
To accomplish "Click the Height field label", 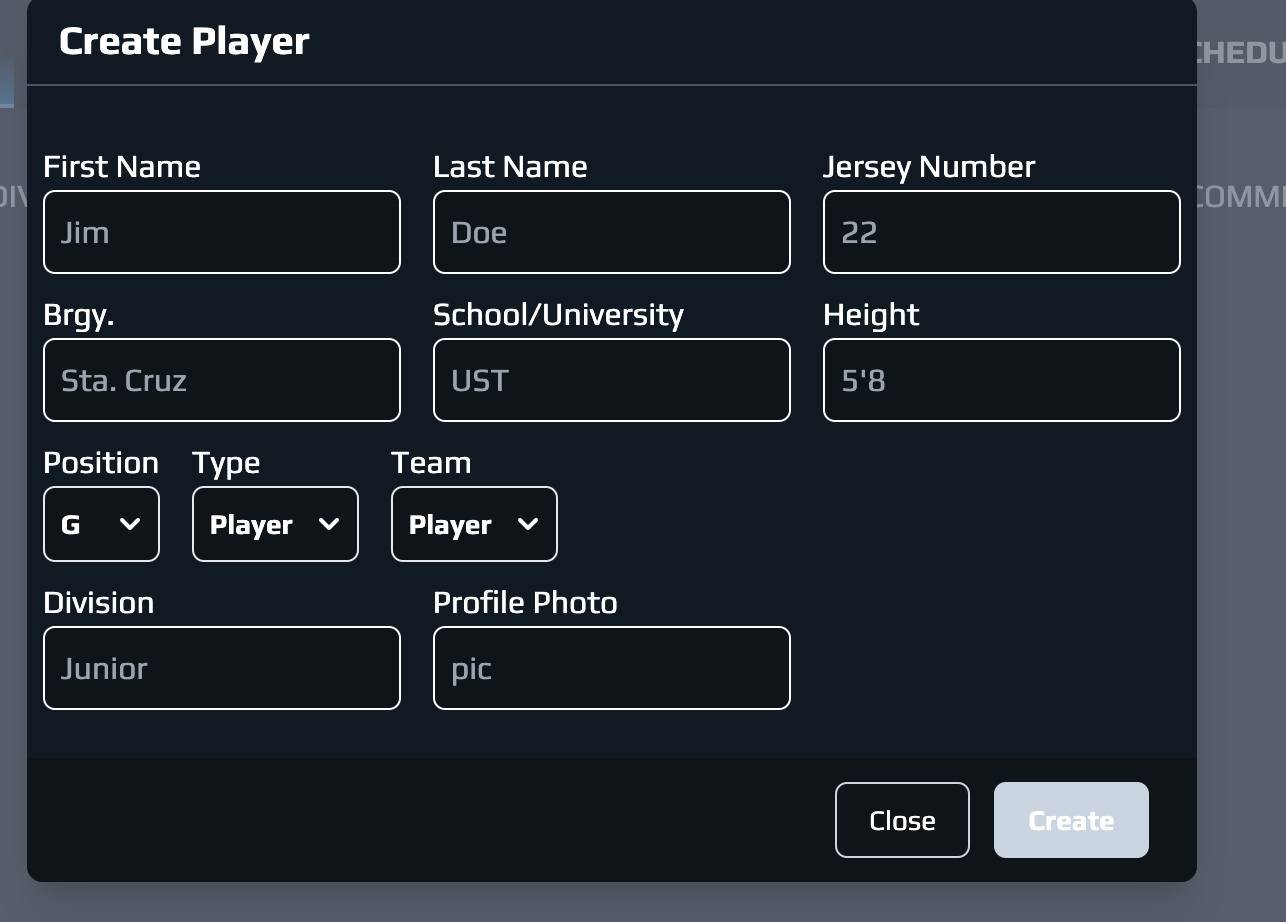I will pos(870,314).
